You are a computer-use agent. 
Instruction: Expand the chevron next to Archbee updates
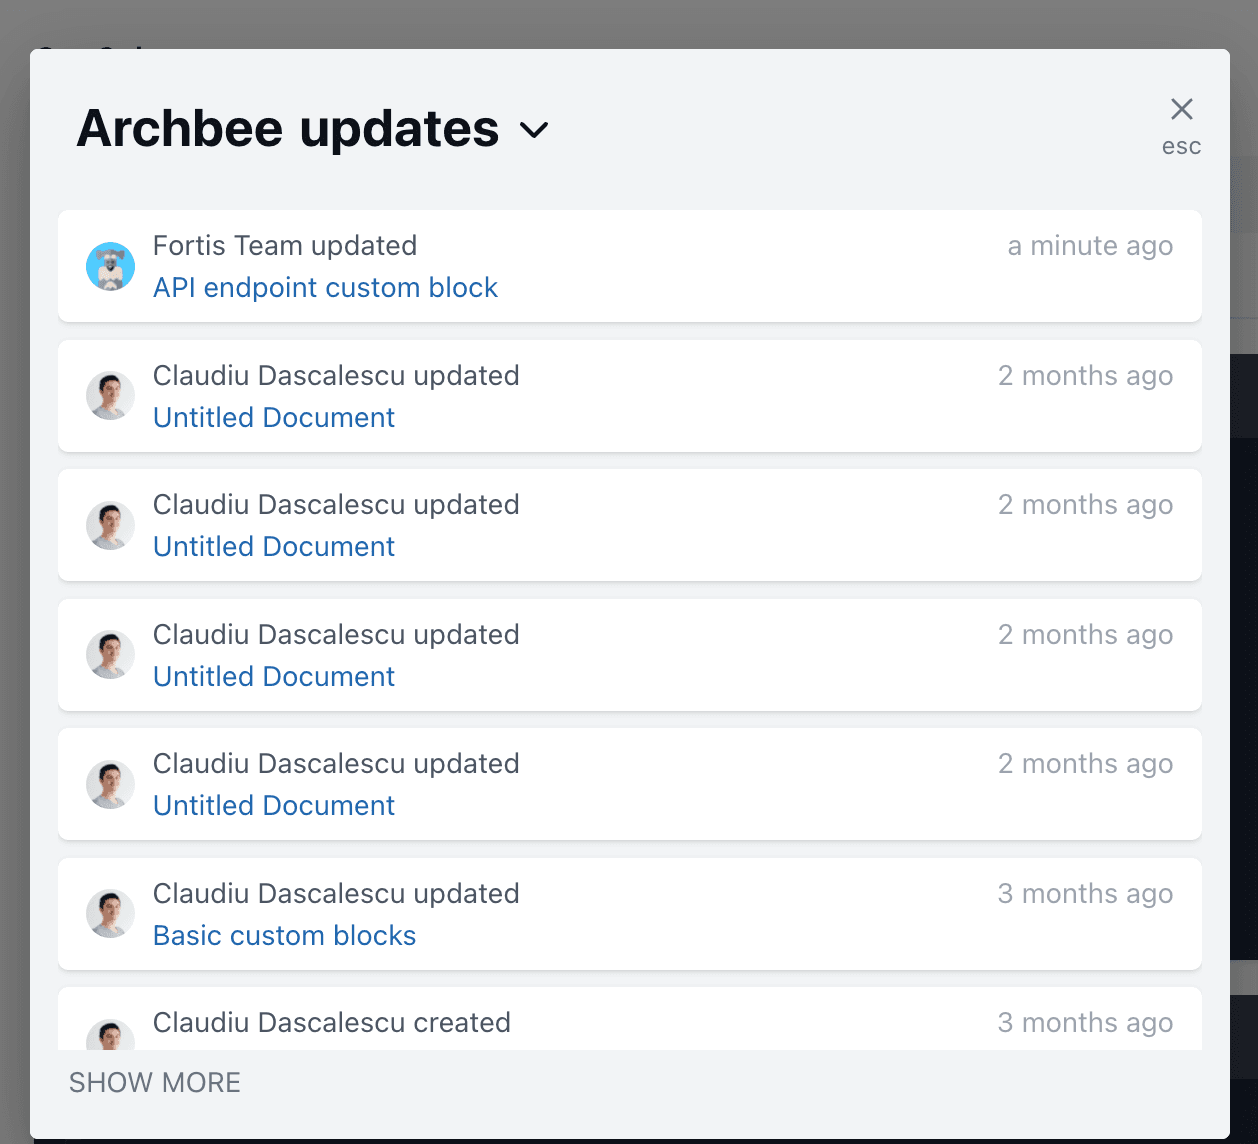[x=535, y=130]
